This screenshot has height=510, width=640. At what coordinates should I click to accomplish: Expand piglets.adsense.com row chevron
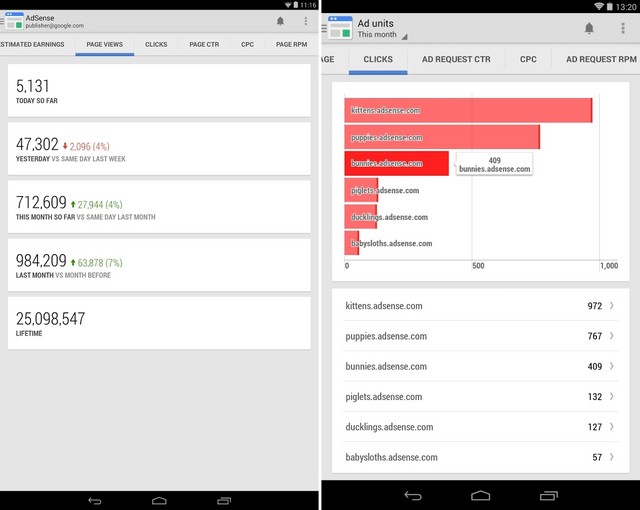611,396
